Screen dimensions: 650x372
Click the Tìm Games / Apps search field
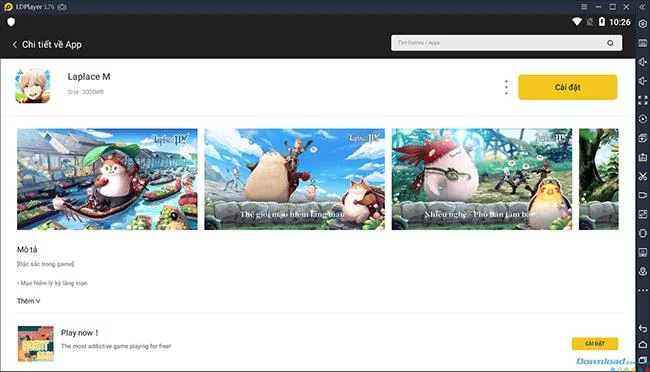click(506, 43)
